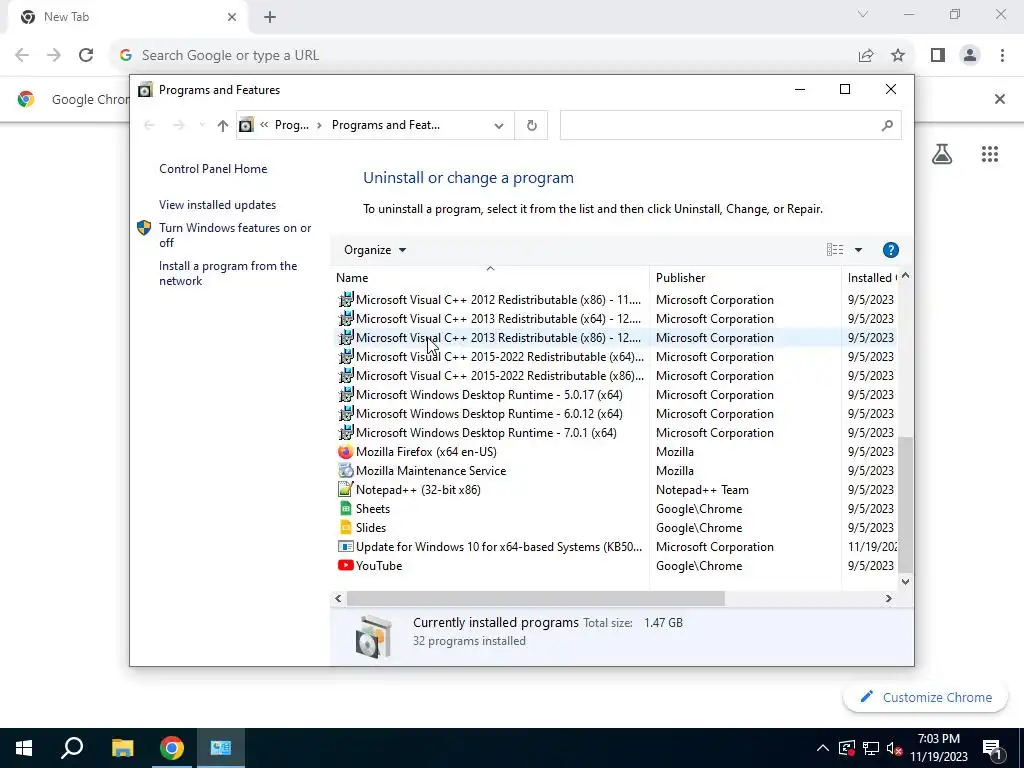Click the Mozilla Maintenance Service icon
The width and height of the screenshot is (1024, 768).
pyautogui.click(x=345, y=471)
